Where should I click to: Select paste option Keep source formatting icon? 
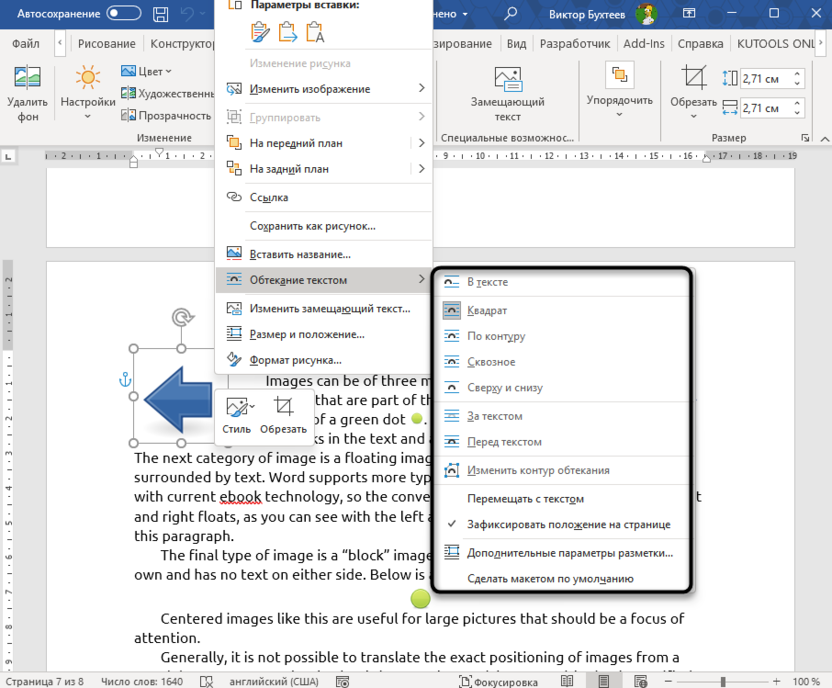260,33
